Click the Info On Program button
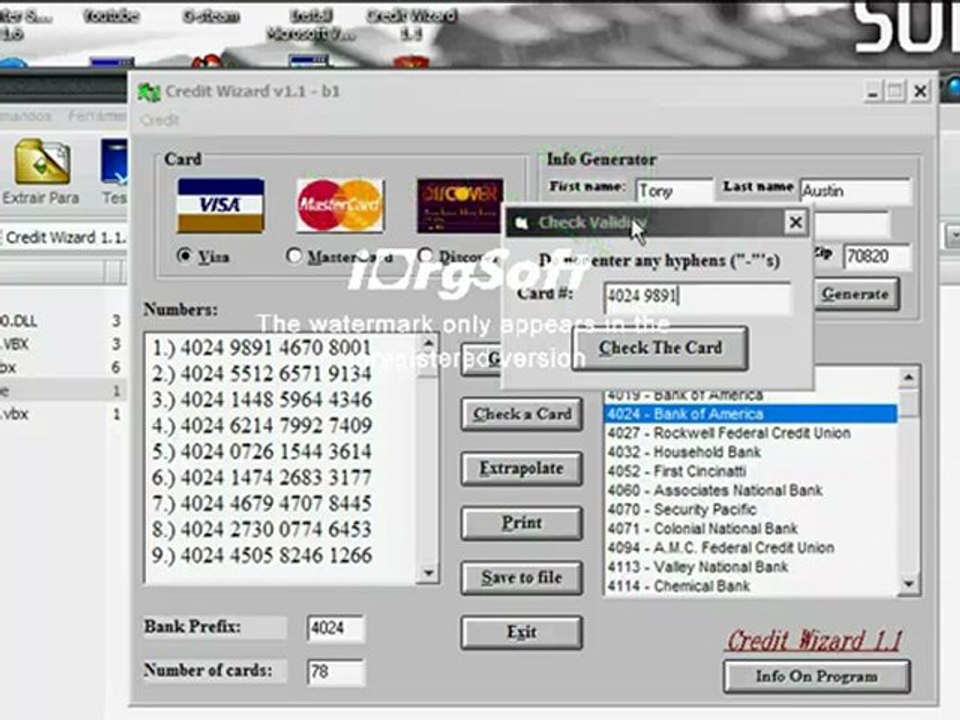This screenshot has width=960, height=720. (817, 677)
